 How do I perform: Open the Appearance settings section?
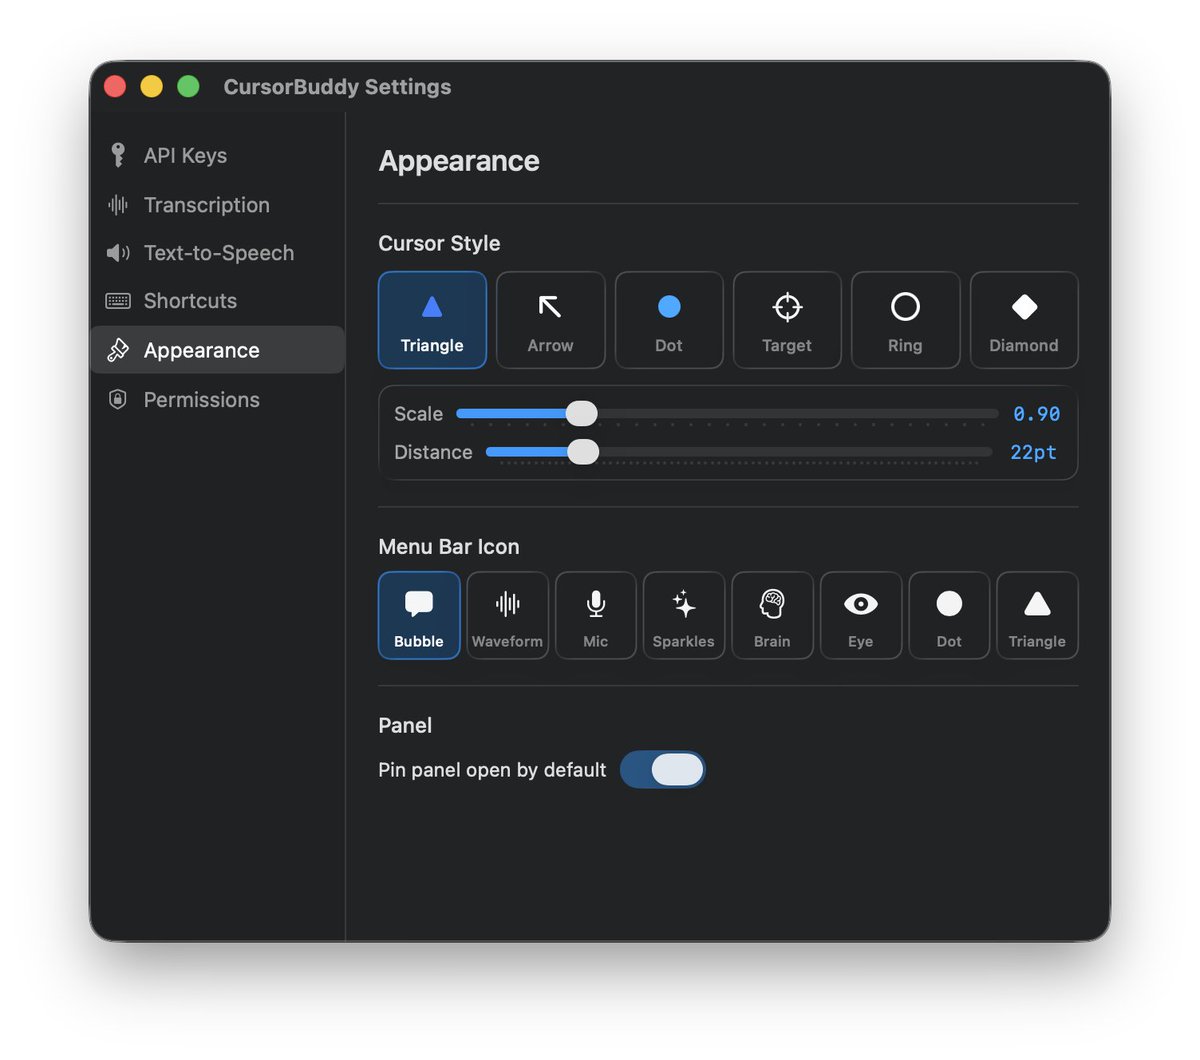point(202,350)
